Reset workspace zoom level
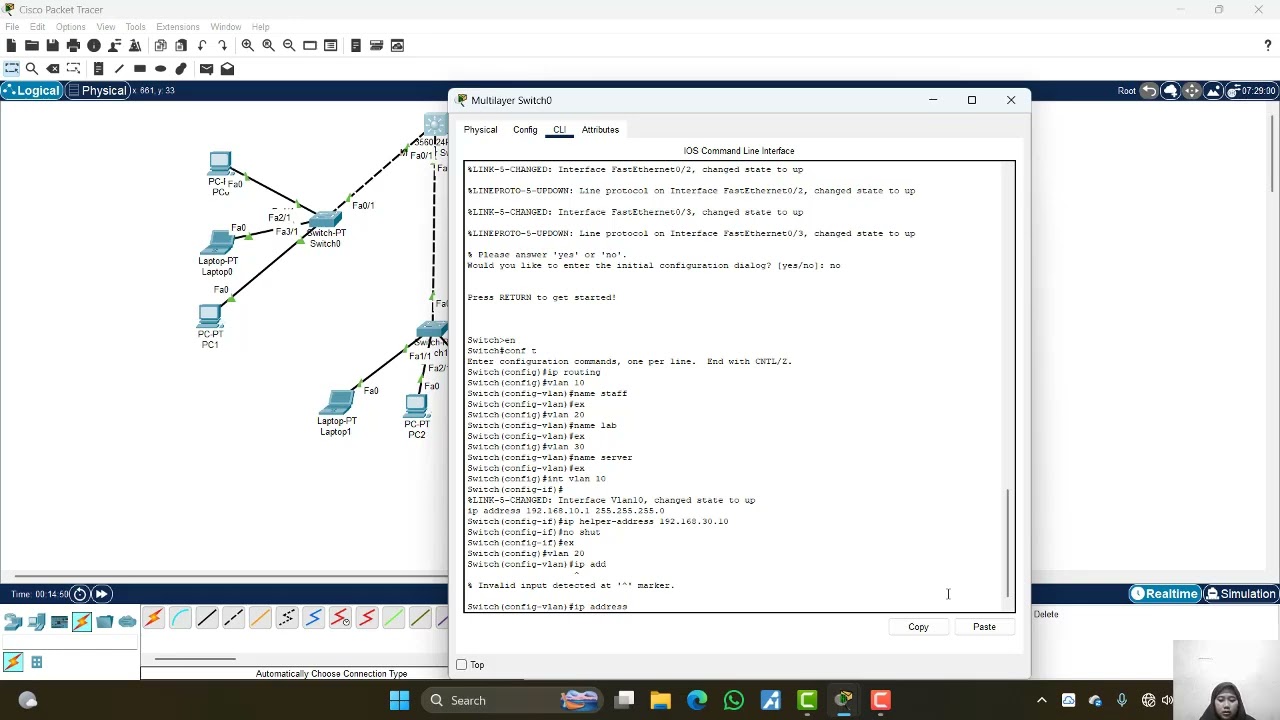Screen dimensions: 1280x720 pos(268,45)
